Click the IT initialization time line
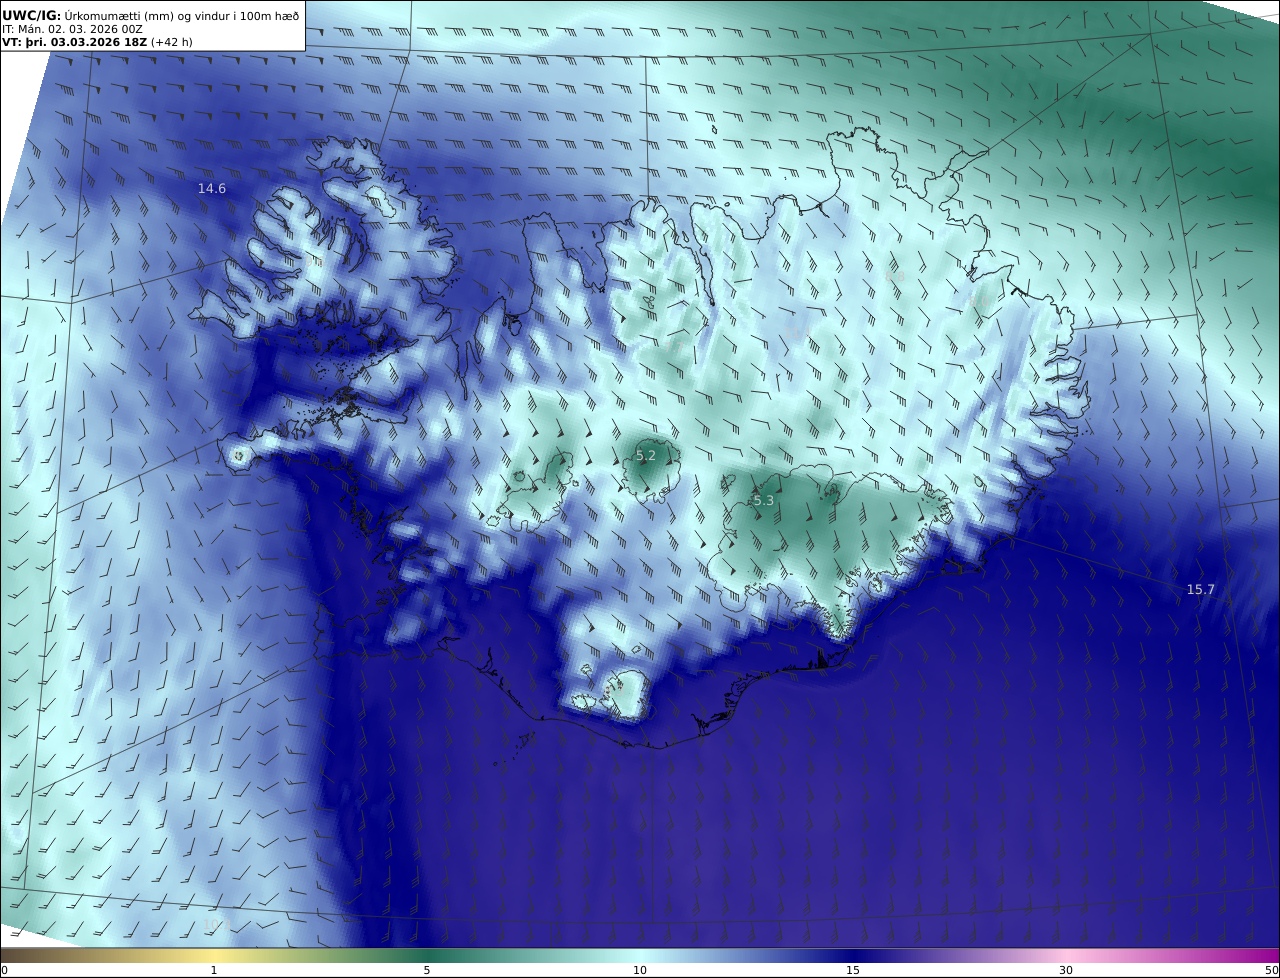This screenshot has width=1280, height=978. [73, 29]
